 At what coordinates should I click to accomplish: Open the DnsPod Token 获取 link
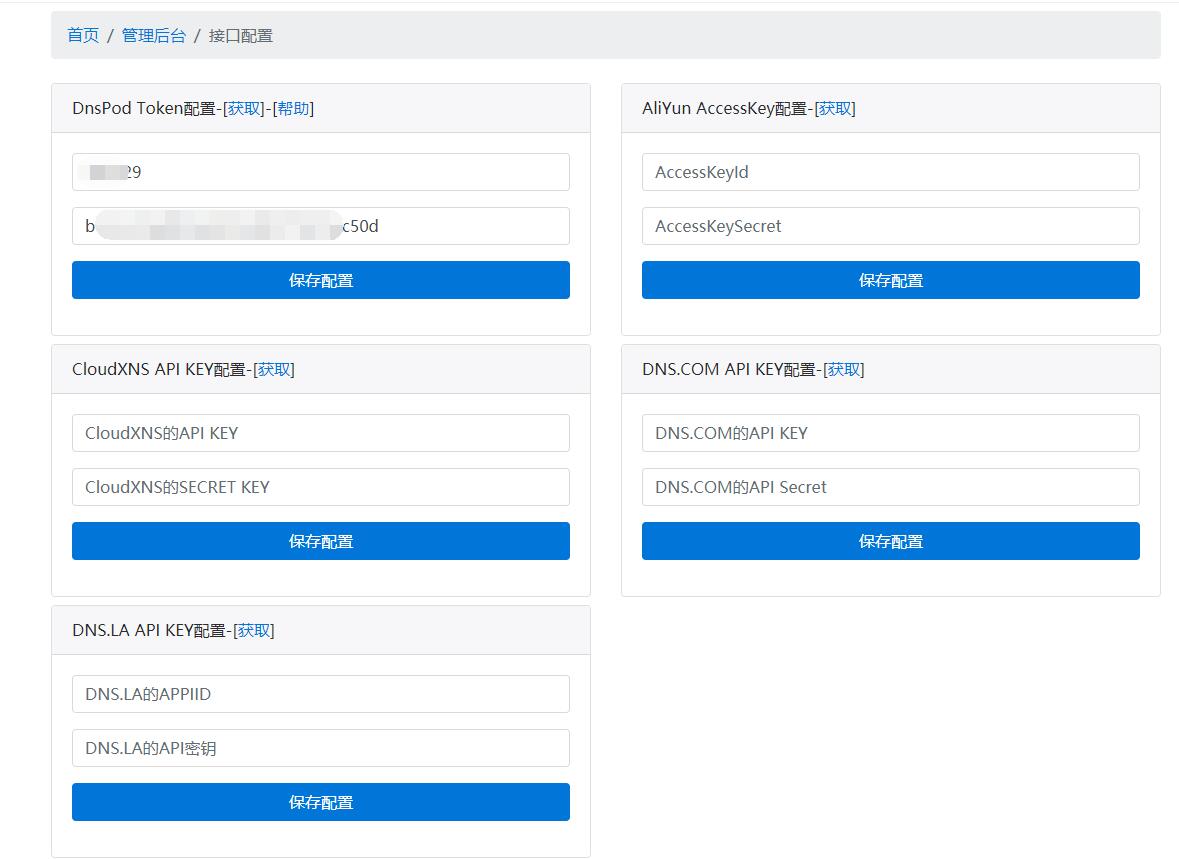click(x=243, y=108)
